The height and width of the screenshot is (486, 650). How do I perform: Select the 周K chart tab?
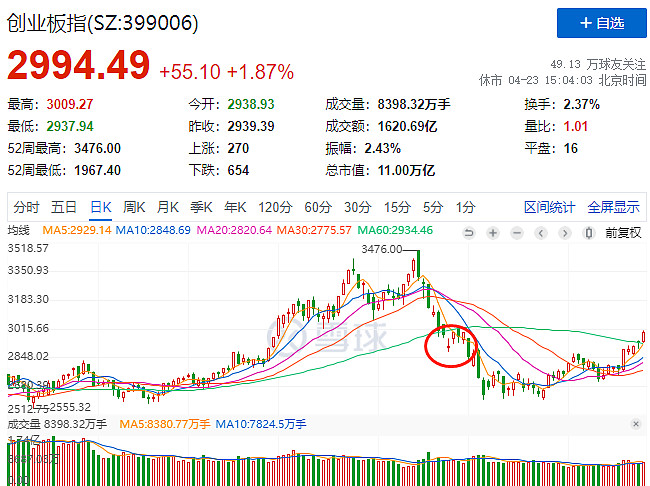(x=134, y=207)
